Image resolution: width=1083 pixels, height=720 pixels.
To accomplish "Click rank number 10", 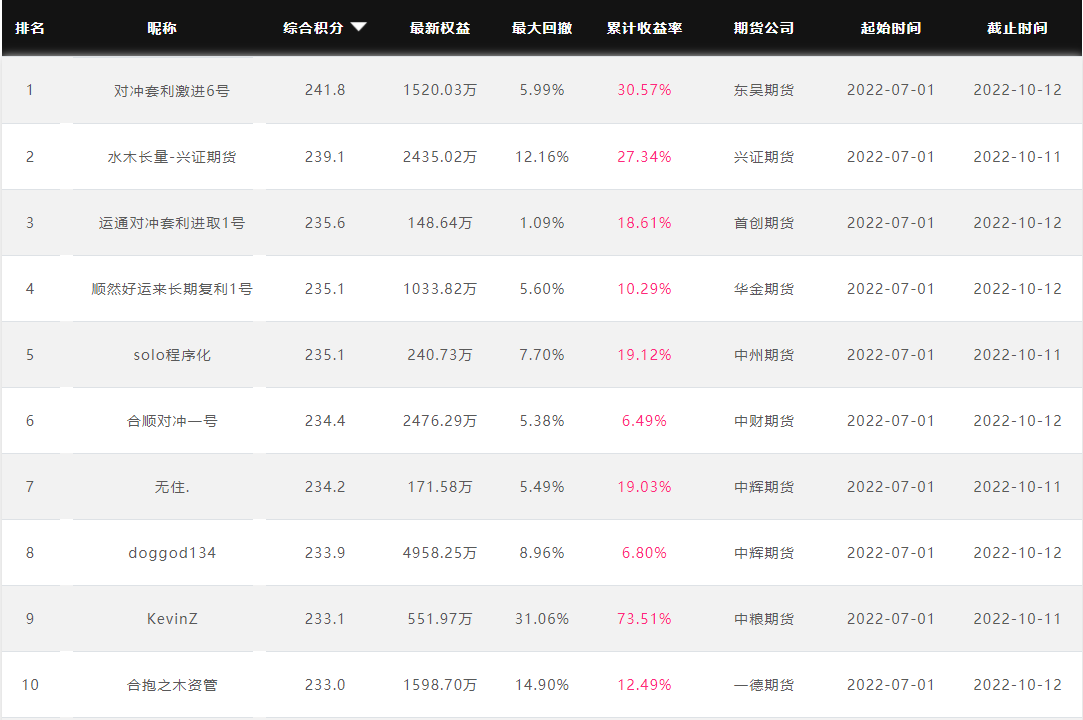I will (x=30, y=685).
